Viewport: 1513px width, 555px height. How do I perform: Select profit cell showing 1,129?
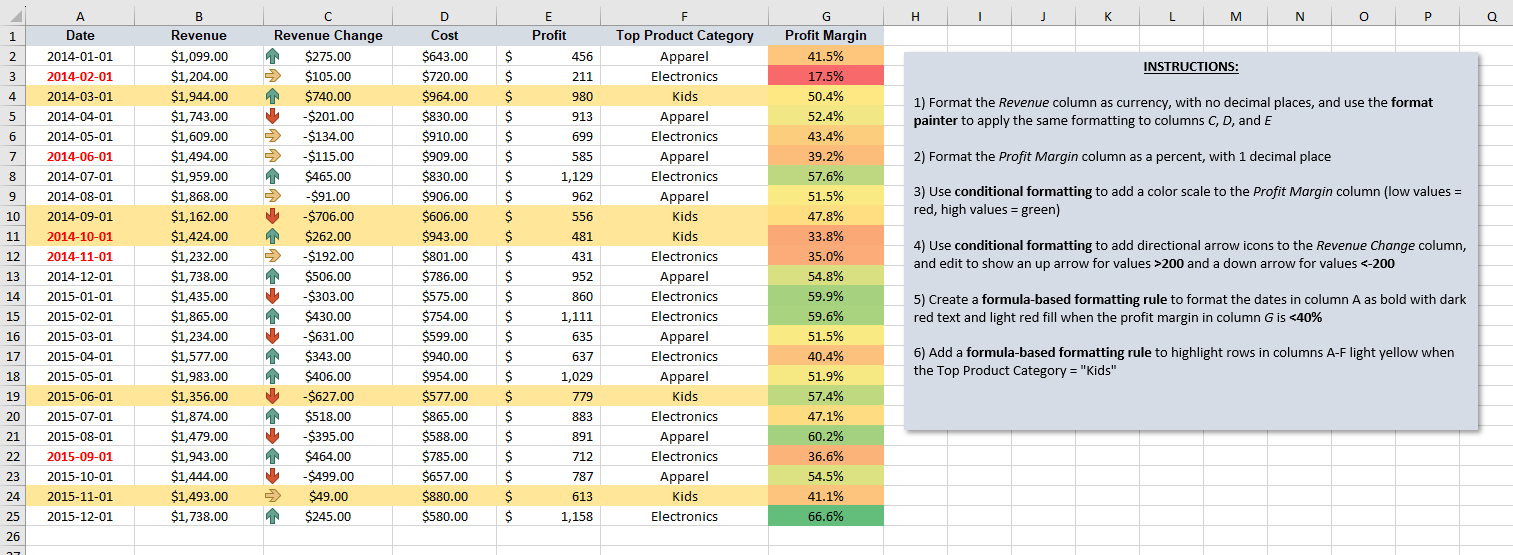tap(549, 177)
